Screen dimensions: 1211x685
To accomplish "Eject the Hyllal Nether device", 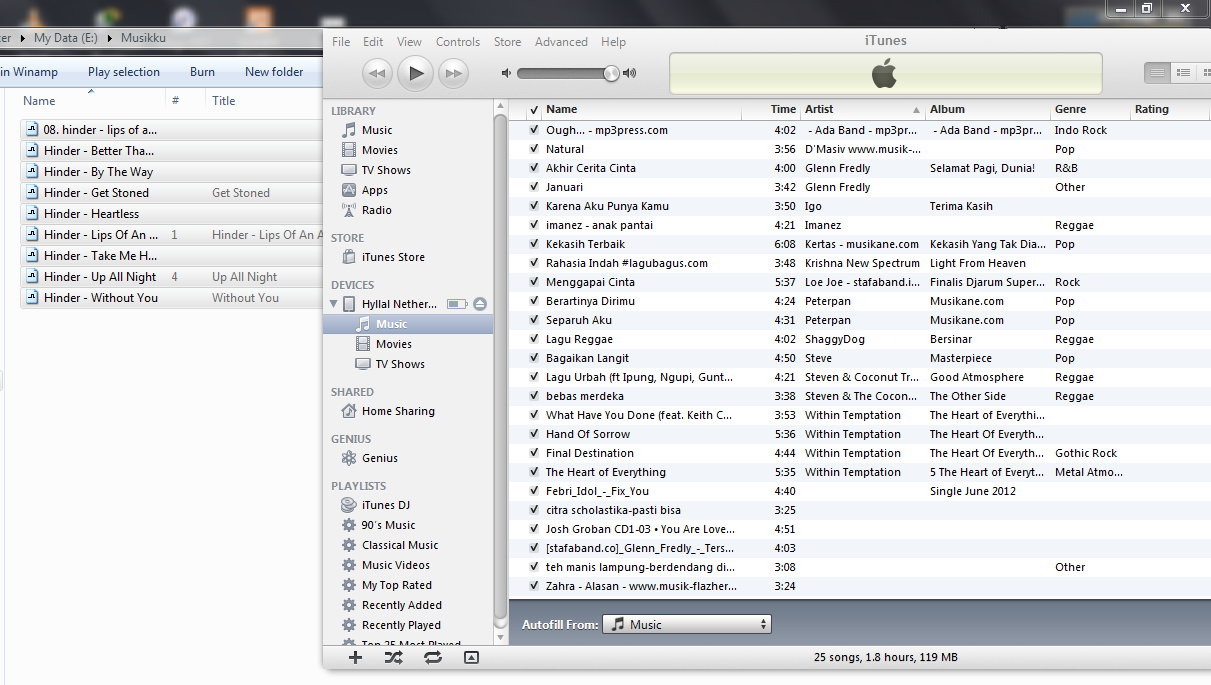I will point(480,303).
